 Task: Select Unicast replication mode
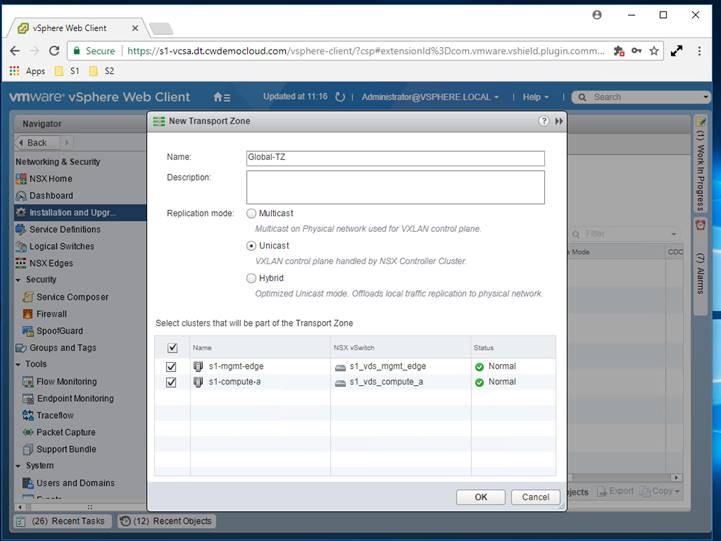point(251,246)
